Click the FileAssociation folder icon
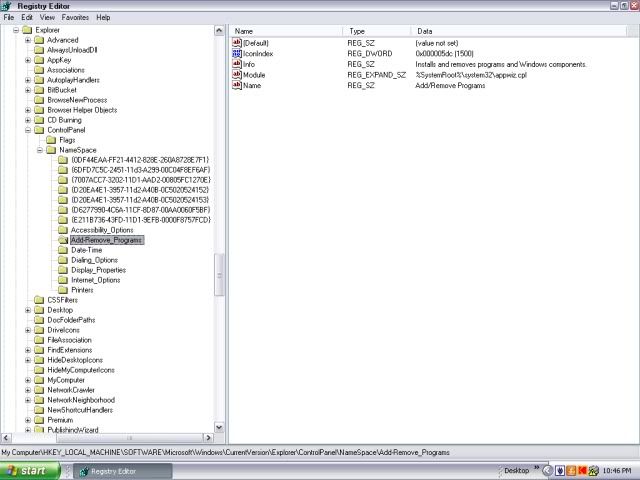The image size is (640, 480). [39, 340]
